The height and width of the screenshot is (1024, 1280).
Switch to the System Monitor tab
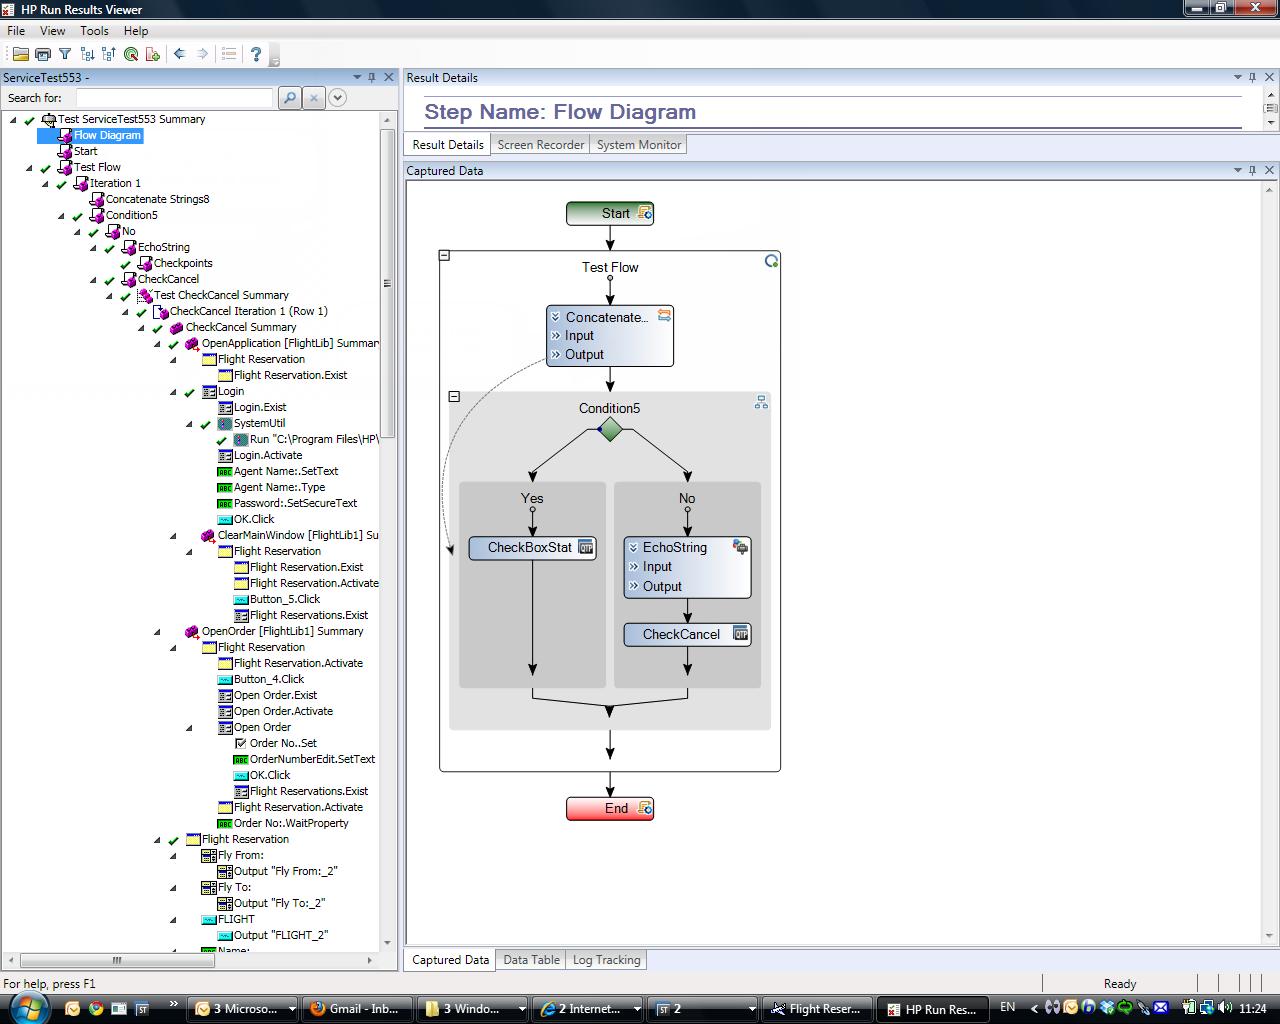pos(639,145)
